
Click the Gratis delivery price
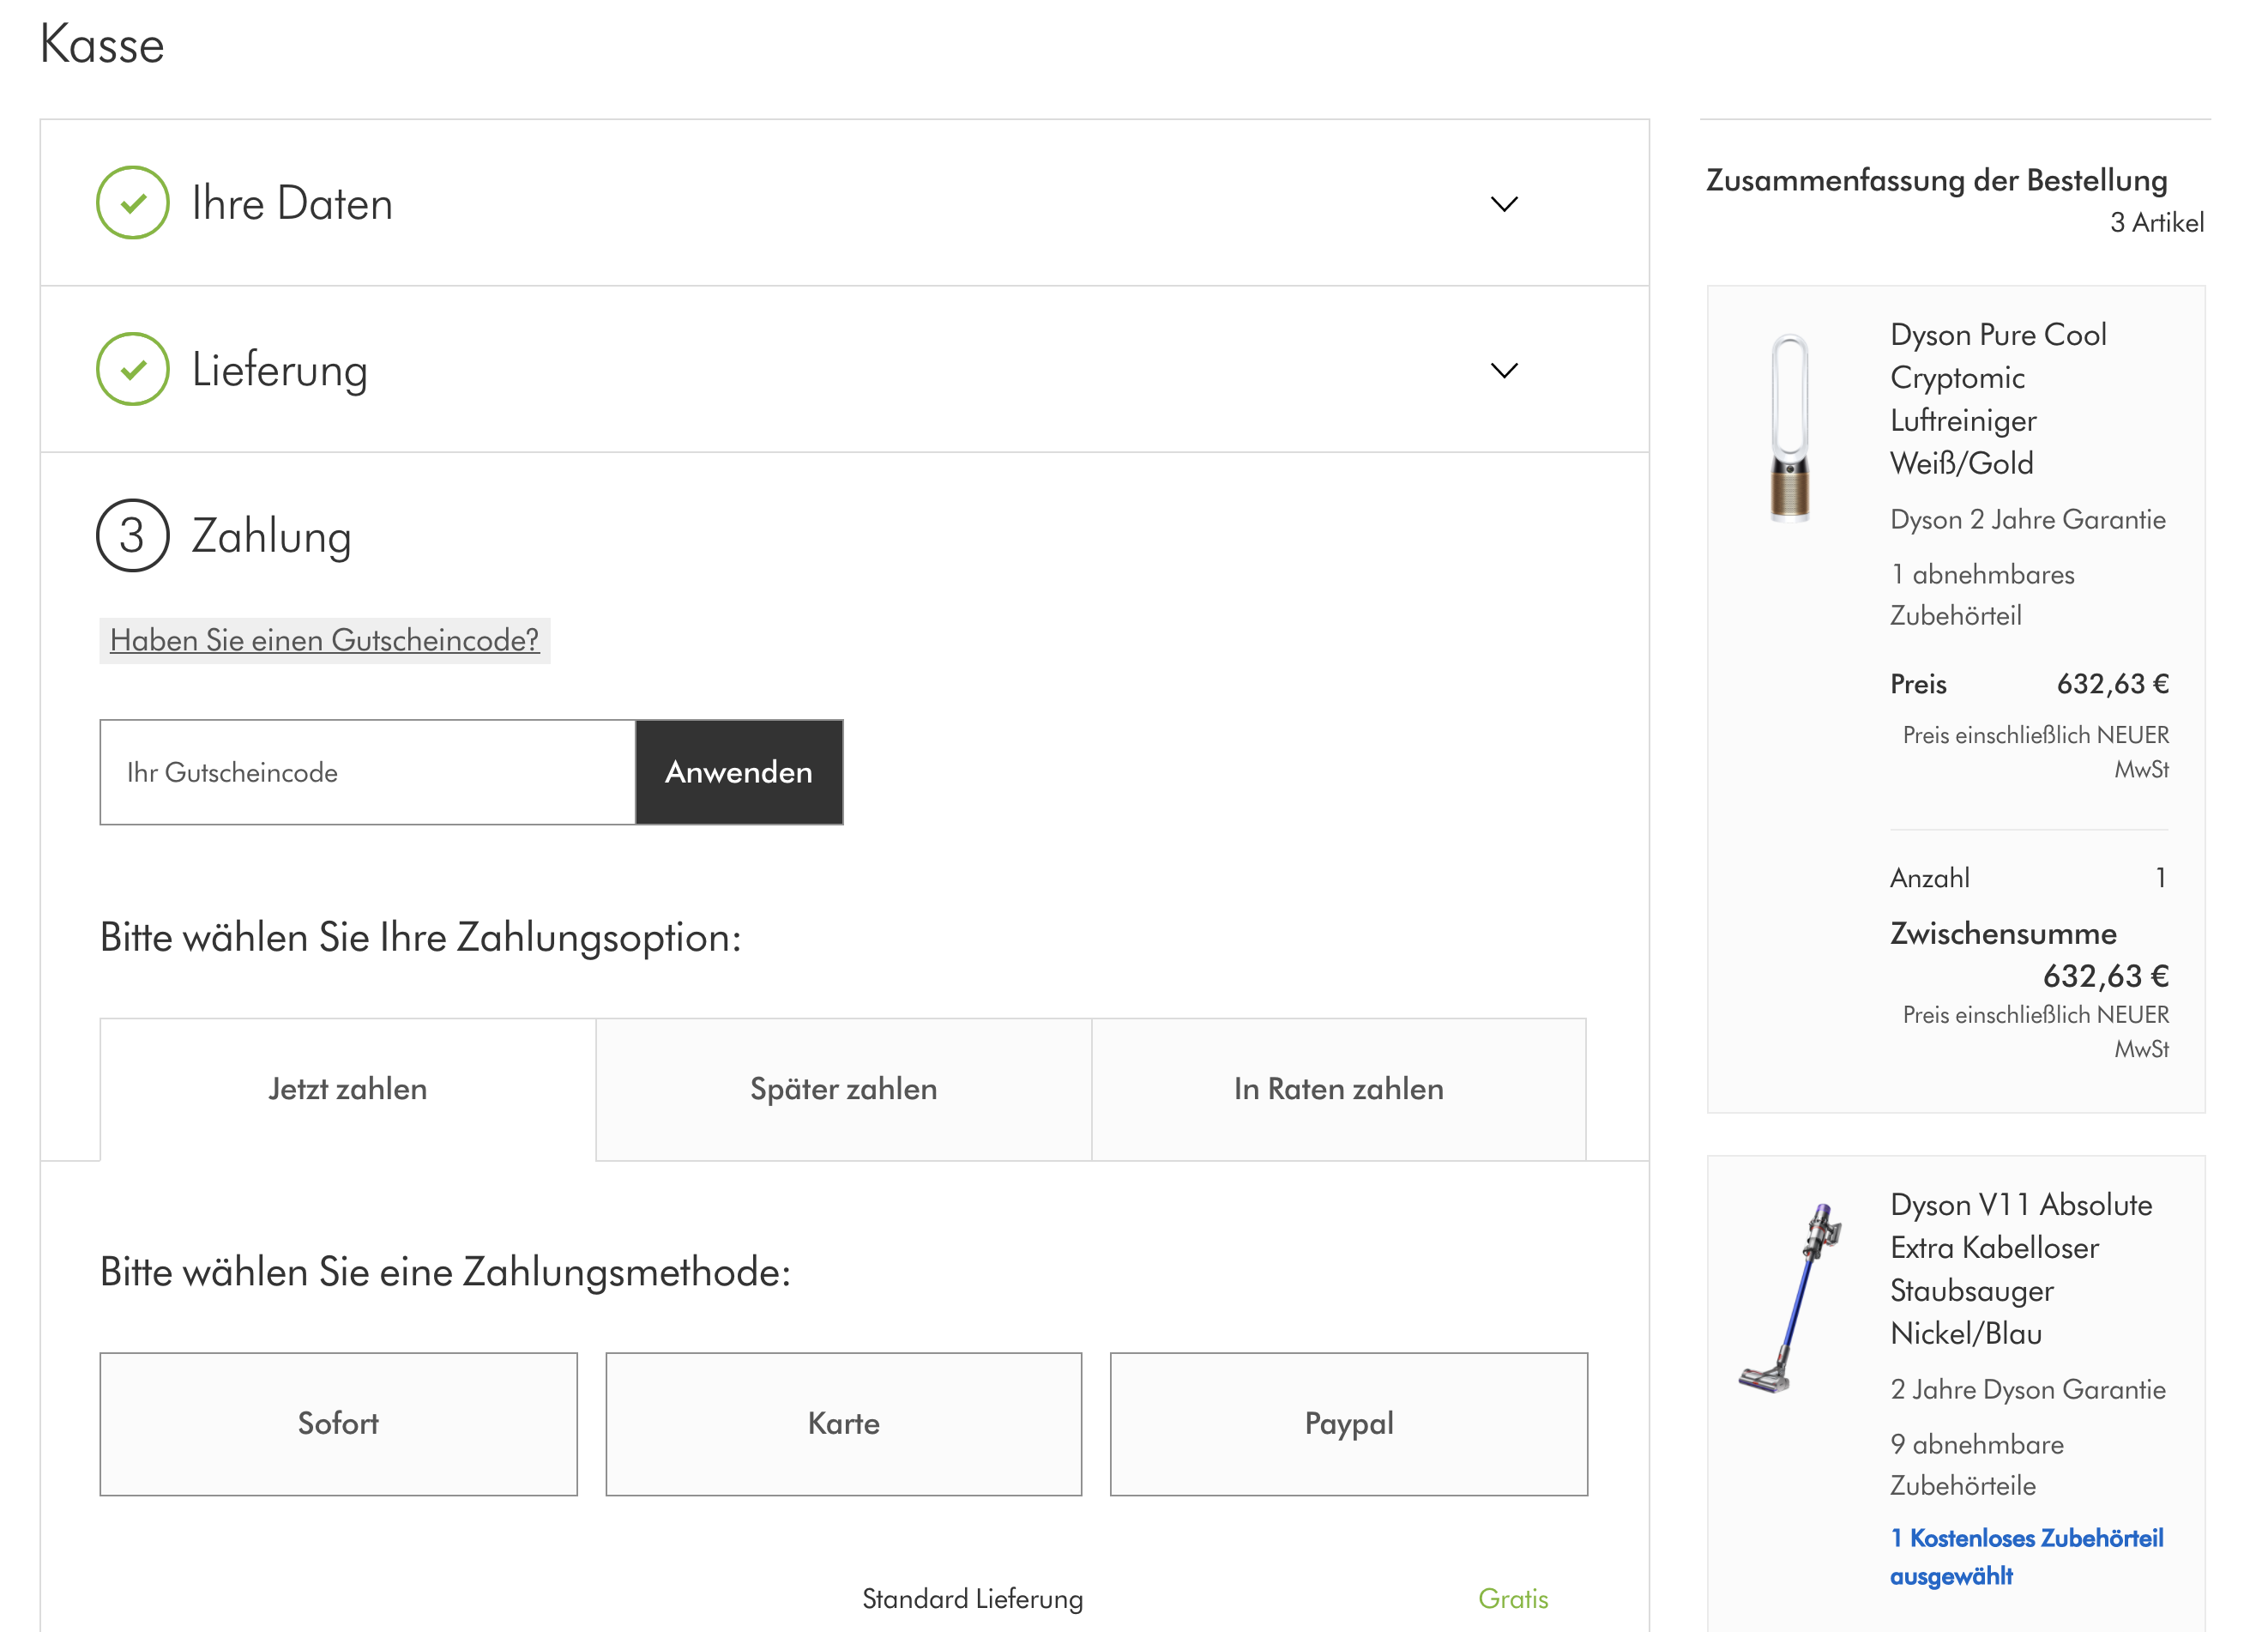1513,1599
